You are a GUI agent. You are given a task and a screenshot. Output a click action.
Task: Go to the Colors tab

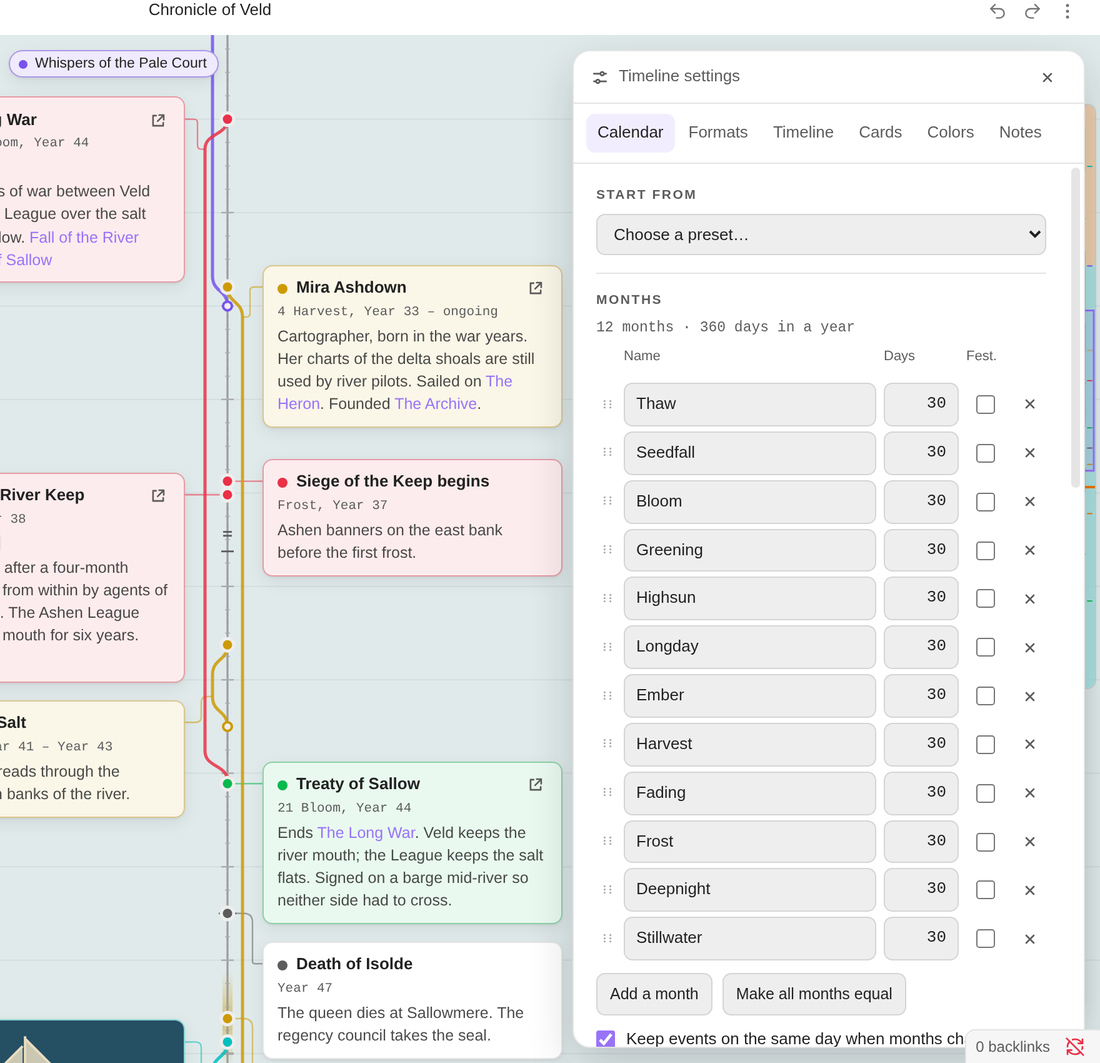coord(951,133)
